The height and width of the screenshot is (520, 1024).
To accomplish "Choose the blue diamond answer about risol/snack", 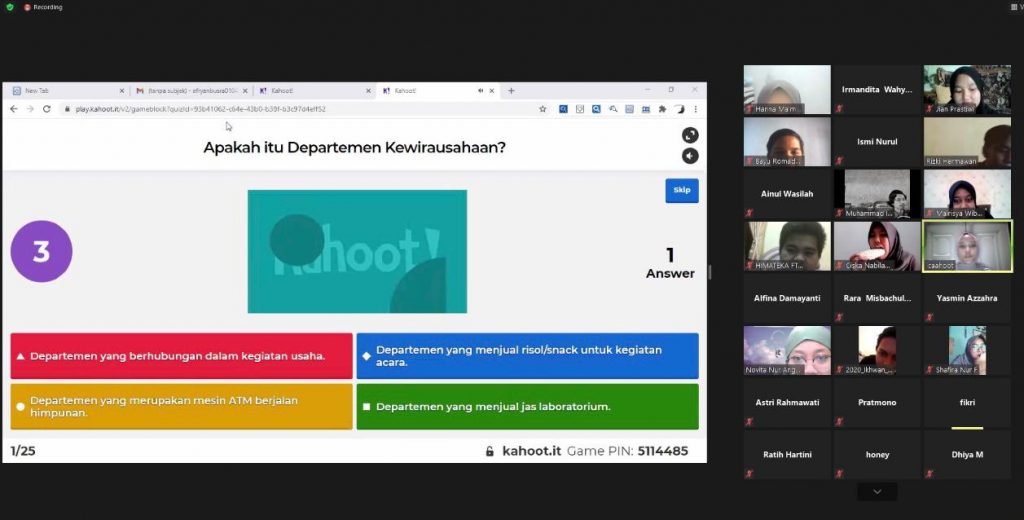I will point(527,356).
